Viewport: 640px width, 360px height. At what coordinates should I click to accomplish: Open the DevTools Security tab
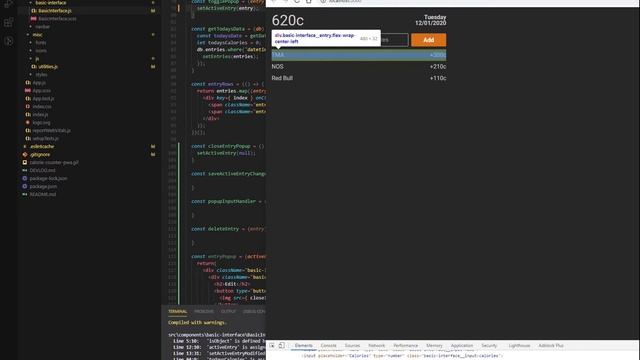pyautogui.click(x=489, y=346)
